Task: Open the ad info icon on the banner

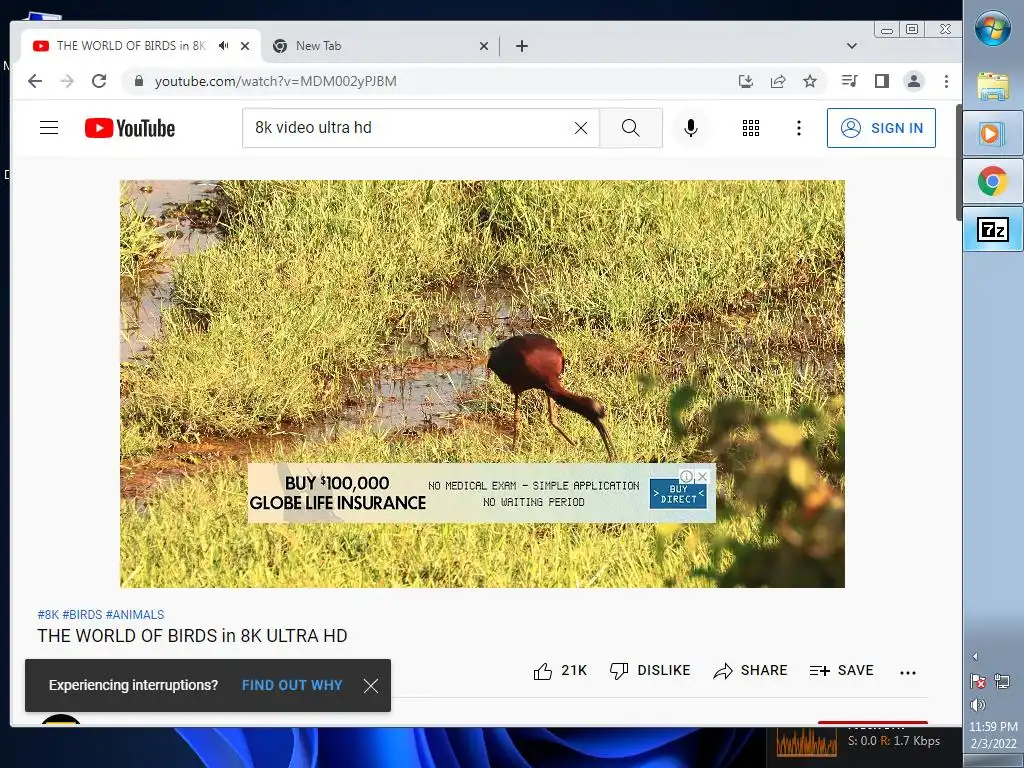Action: (686, 476)
